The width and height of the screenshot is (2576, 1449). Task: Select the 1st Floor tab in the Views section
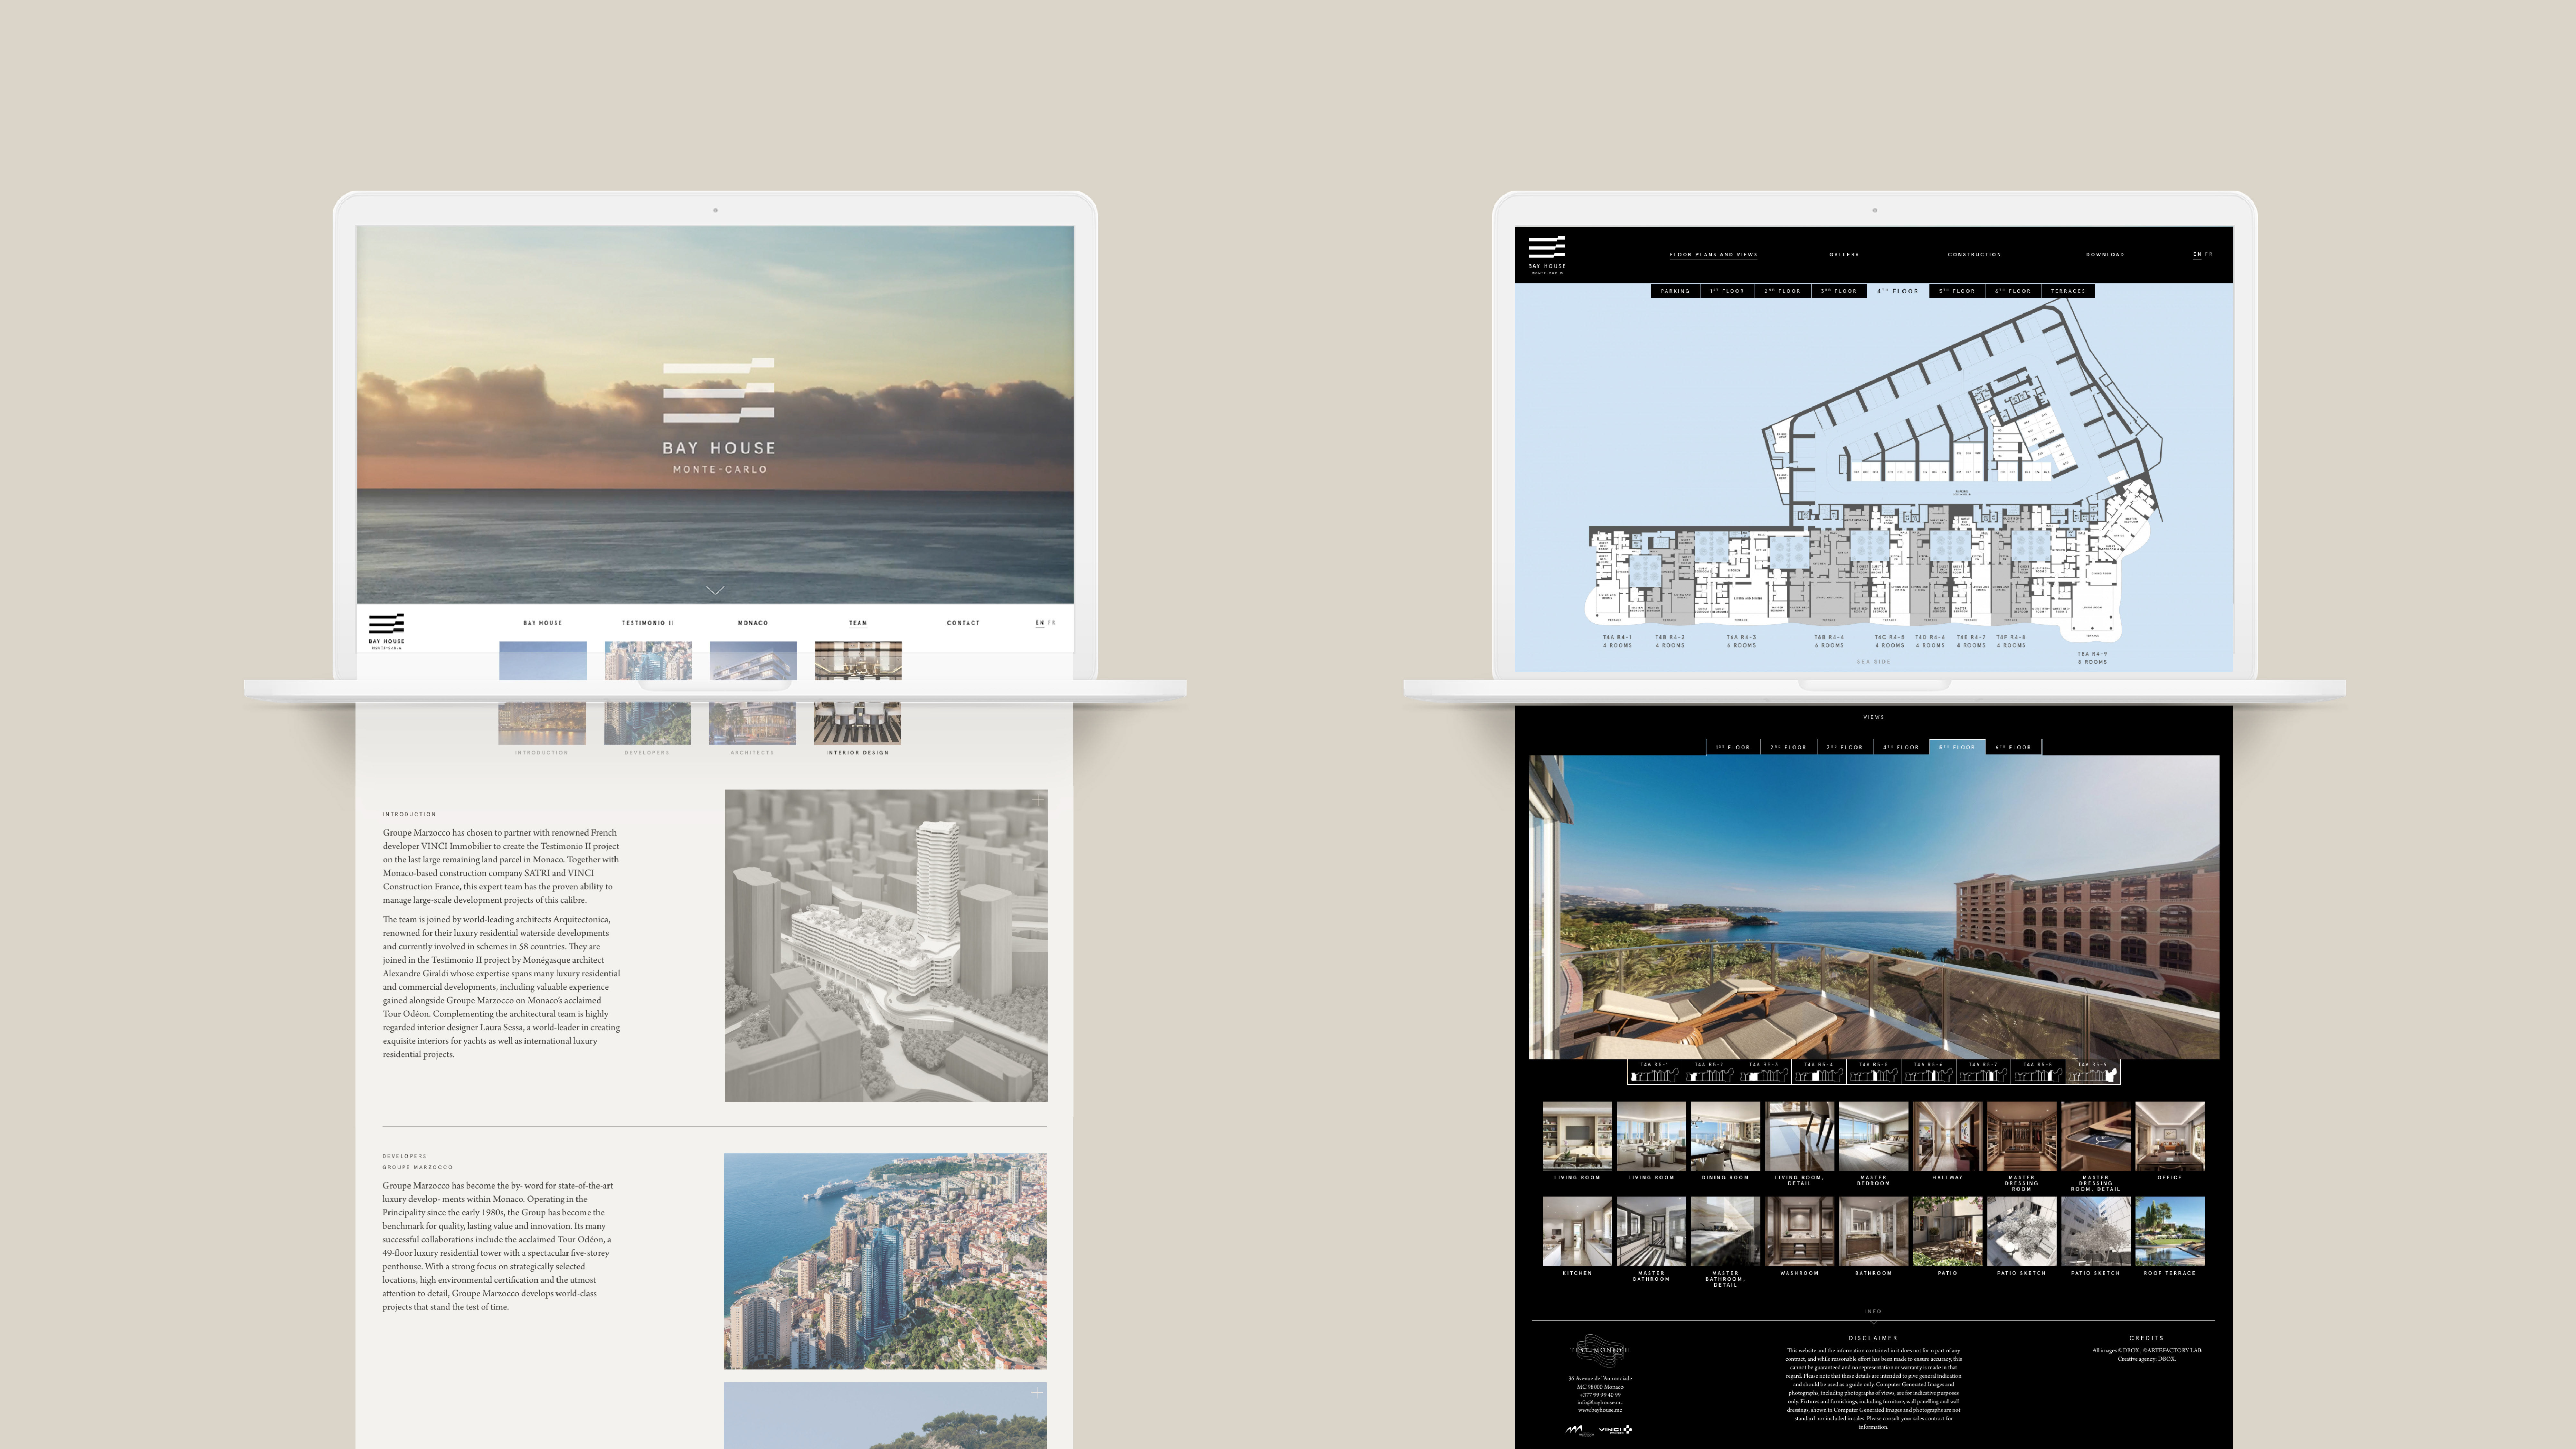point(1733,747)
